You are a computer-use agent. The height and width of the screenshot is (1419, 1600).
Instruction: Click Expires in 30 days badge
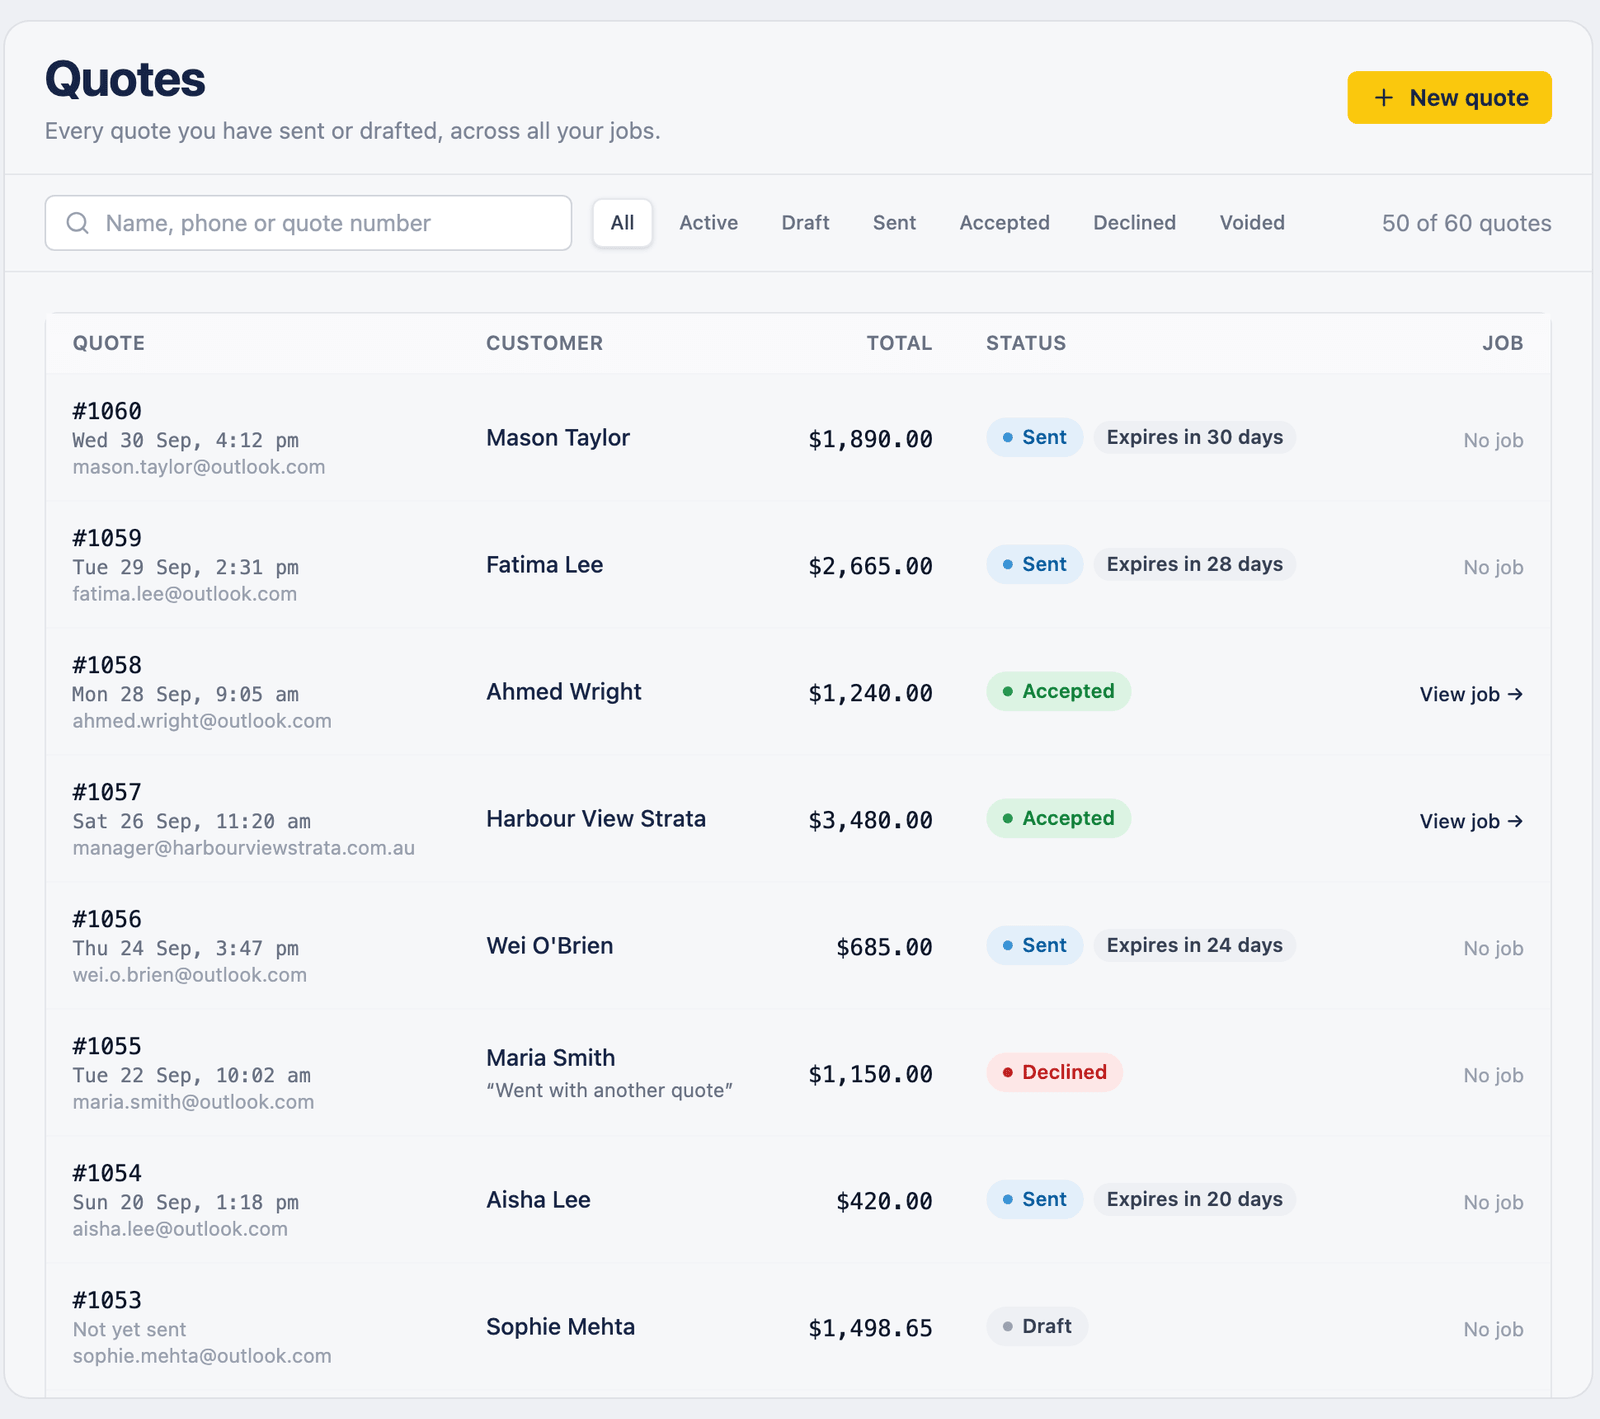coord(1195,437)
